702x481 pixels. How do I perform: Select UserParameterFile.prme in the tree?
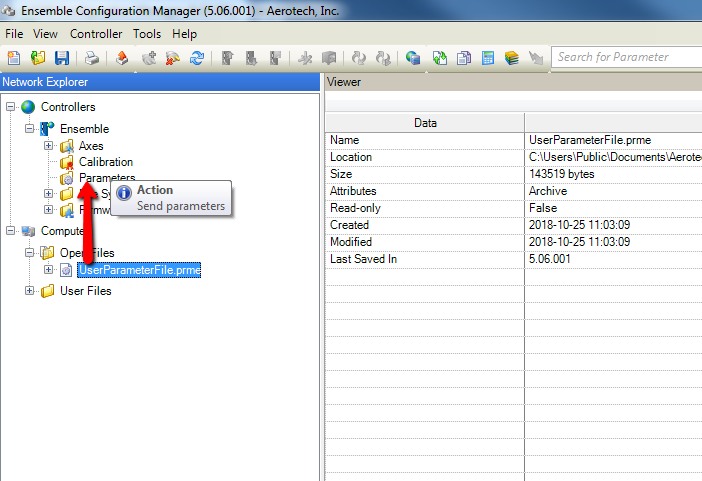pyautogui.click(x=139, y=270)
